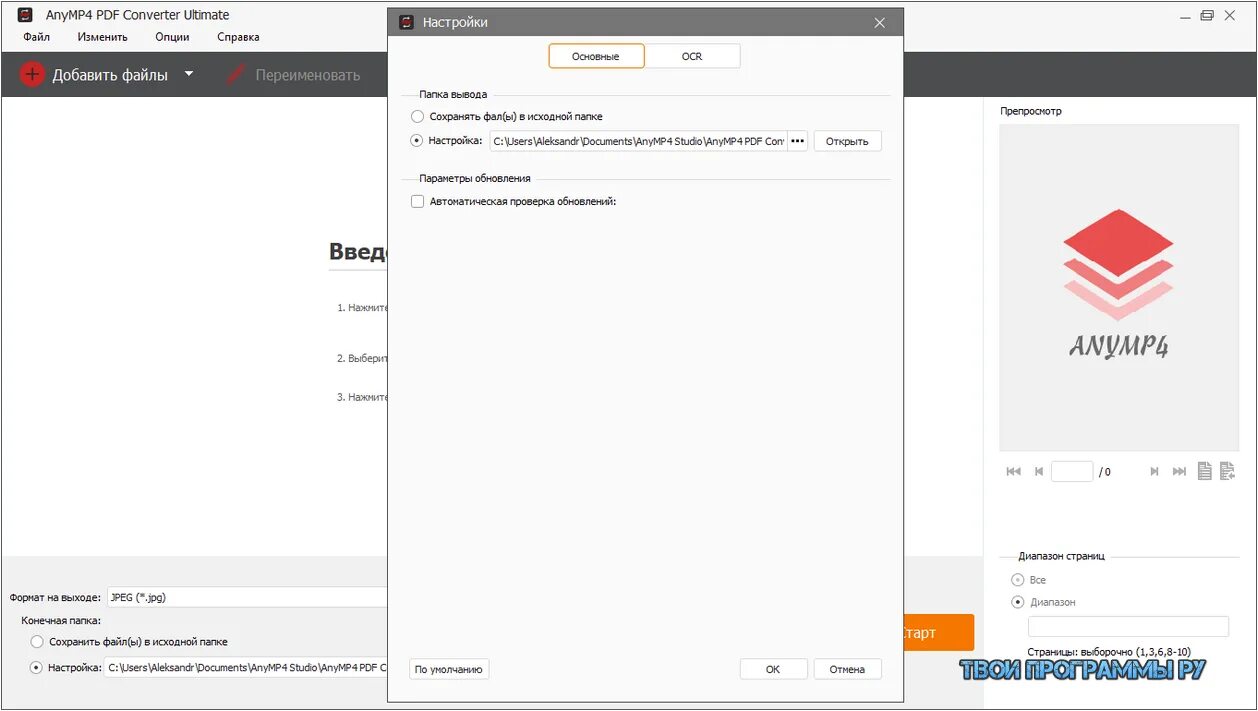The image size is (1258, 711).
Task: Click the AnyMP4 app logo in title bar
Action: pyautogui.click(x=25, y=15)
